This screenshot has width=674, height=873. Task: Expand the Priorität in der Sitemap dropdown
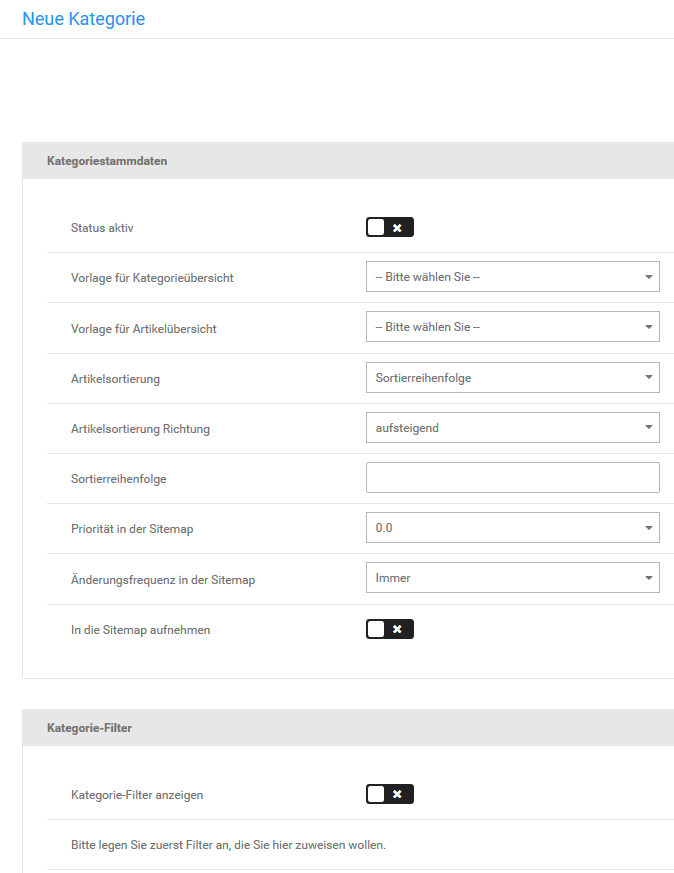[512, 528]
